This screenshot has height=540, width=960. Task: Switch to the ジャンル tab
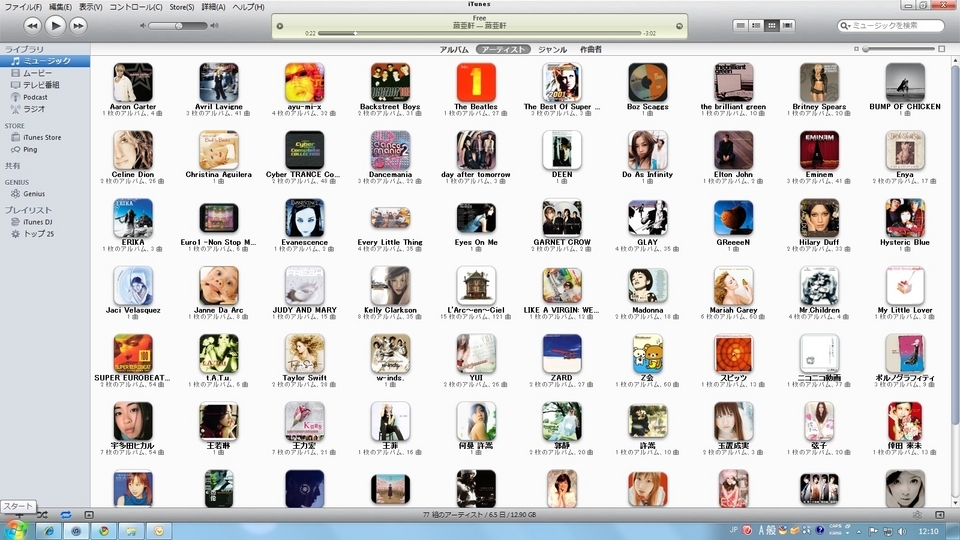point(552,50)
